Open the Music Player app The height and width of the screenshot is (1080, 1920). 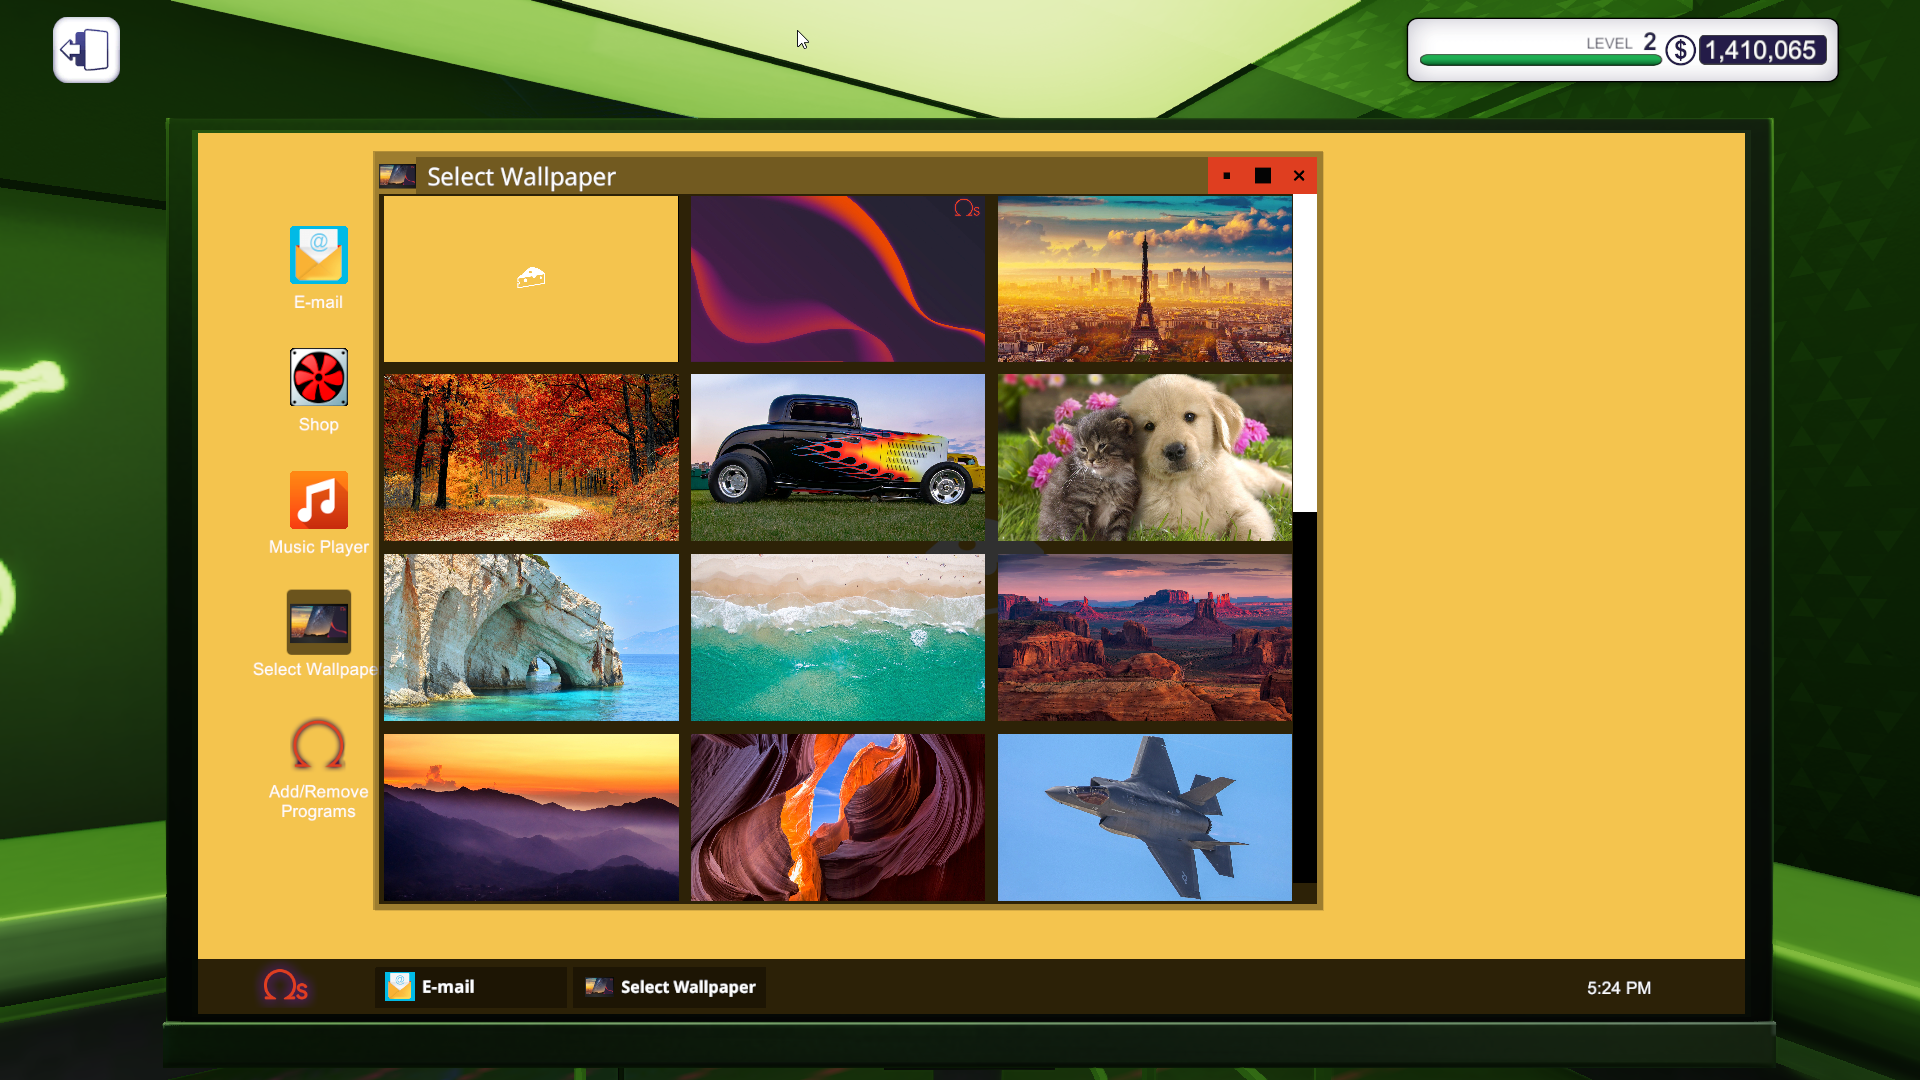point(318,500)
